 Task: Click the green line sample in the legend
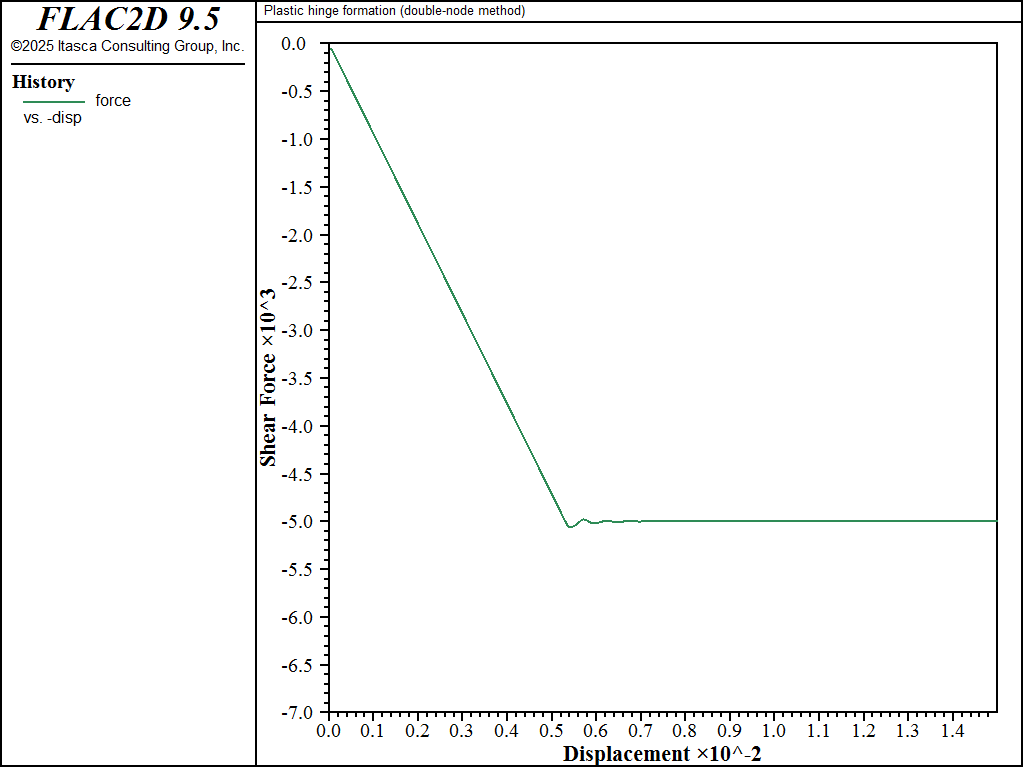[54, 102]
